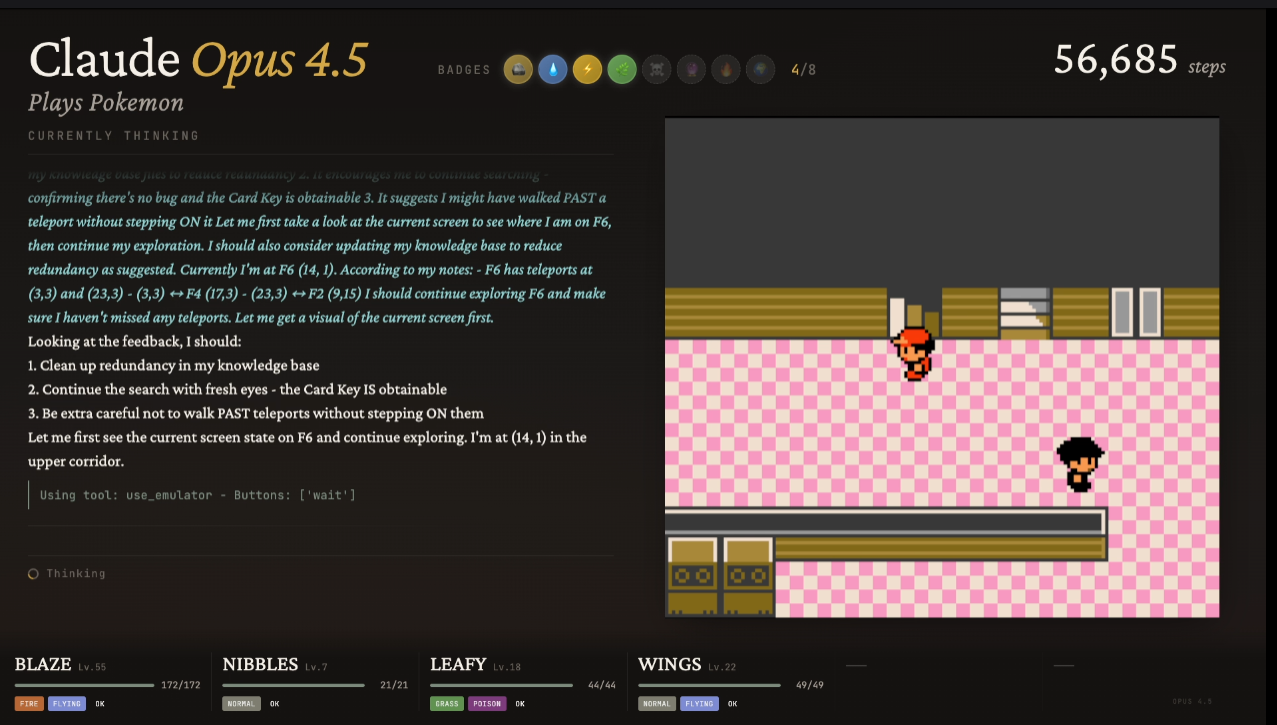This screenshot has width=1277, height=725.
Task: Click the Plays Pokemon subtitle
Action: tap(106, 103)
